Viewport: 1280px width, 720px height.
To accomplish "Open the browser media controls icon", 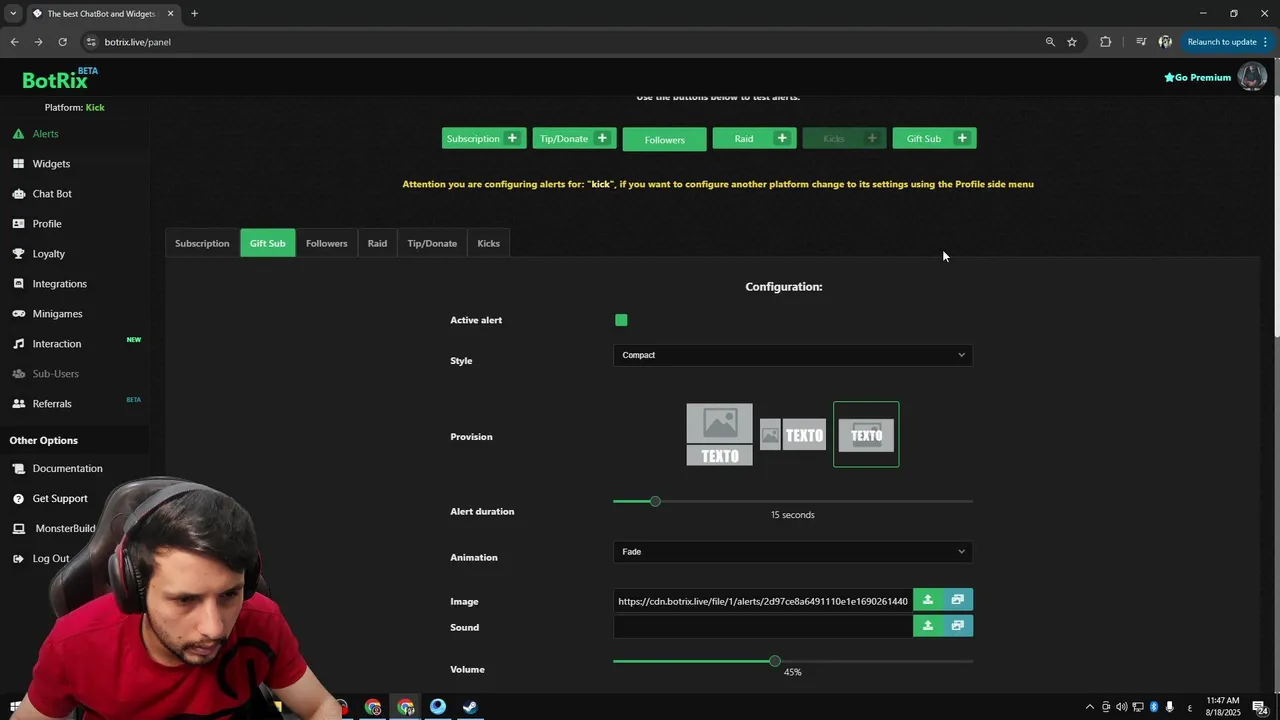I will coord(1141,42).
